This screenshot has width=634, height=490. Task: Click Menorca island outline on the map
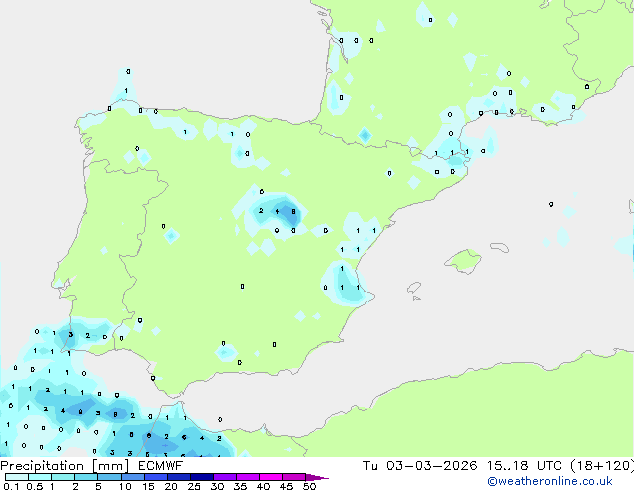(499, 247)
